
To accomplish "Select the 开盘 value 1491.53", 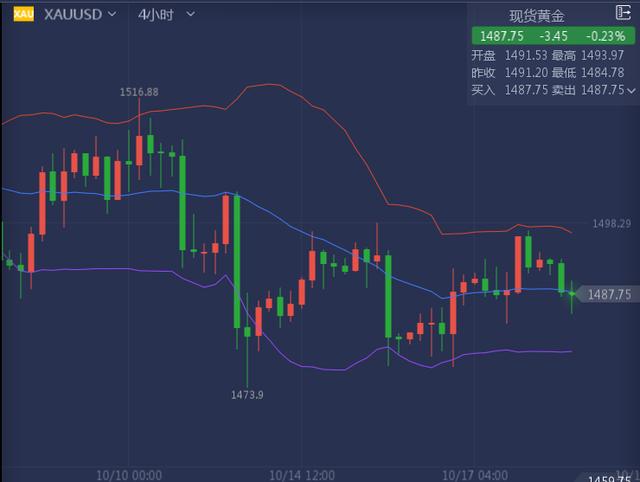I will [x=523, y=55].
